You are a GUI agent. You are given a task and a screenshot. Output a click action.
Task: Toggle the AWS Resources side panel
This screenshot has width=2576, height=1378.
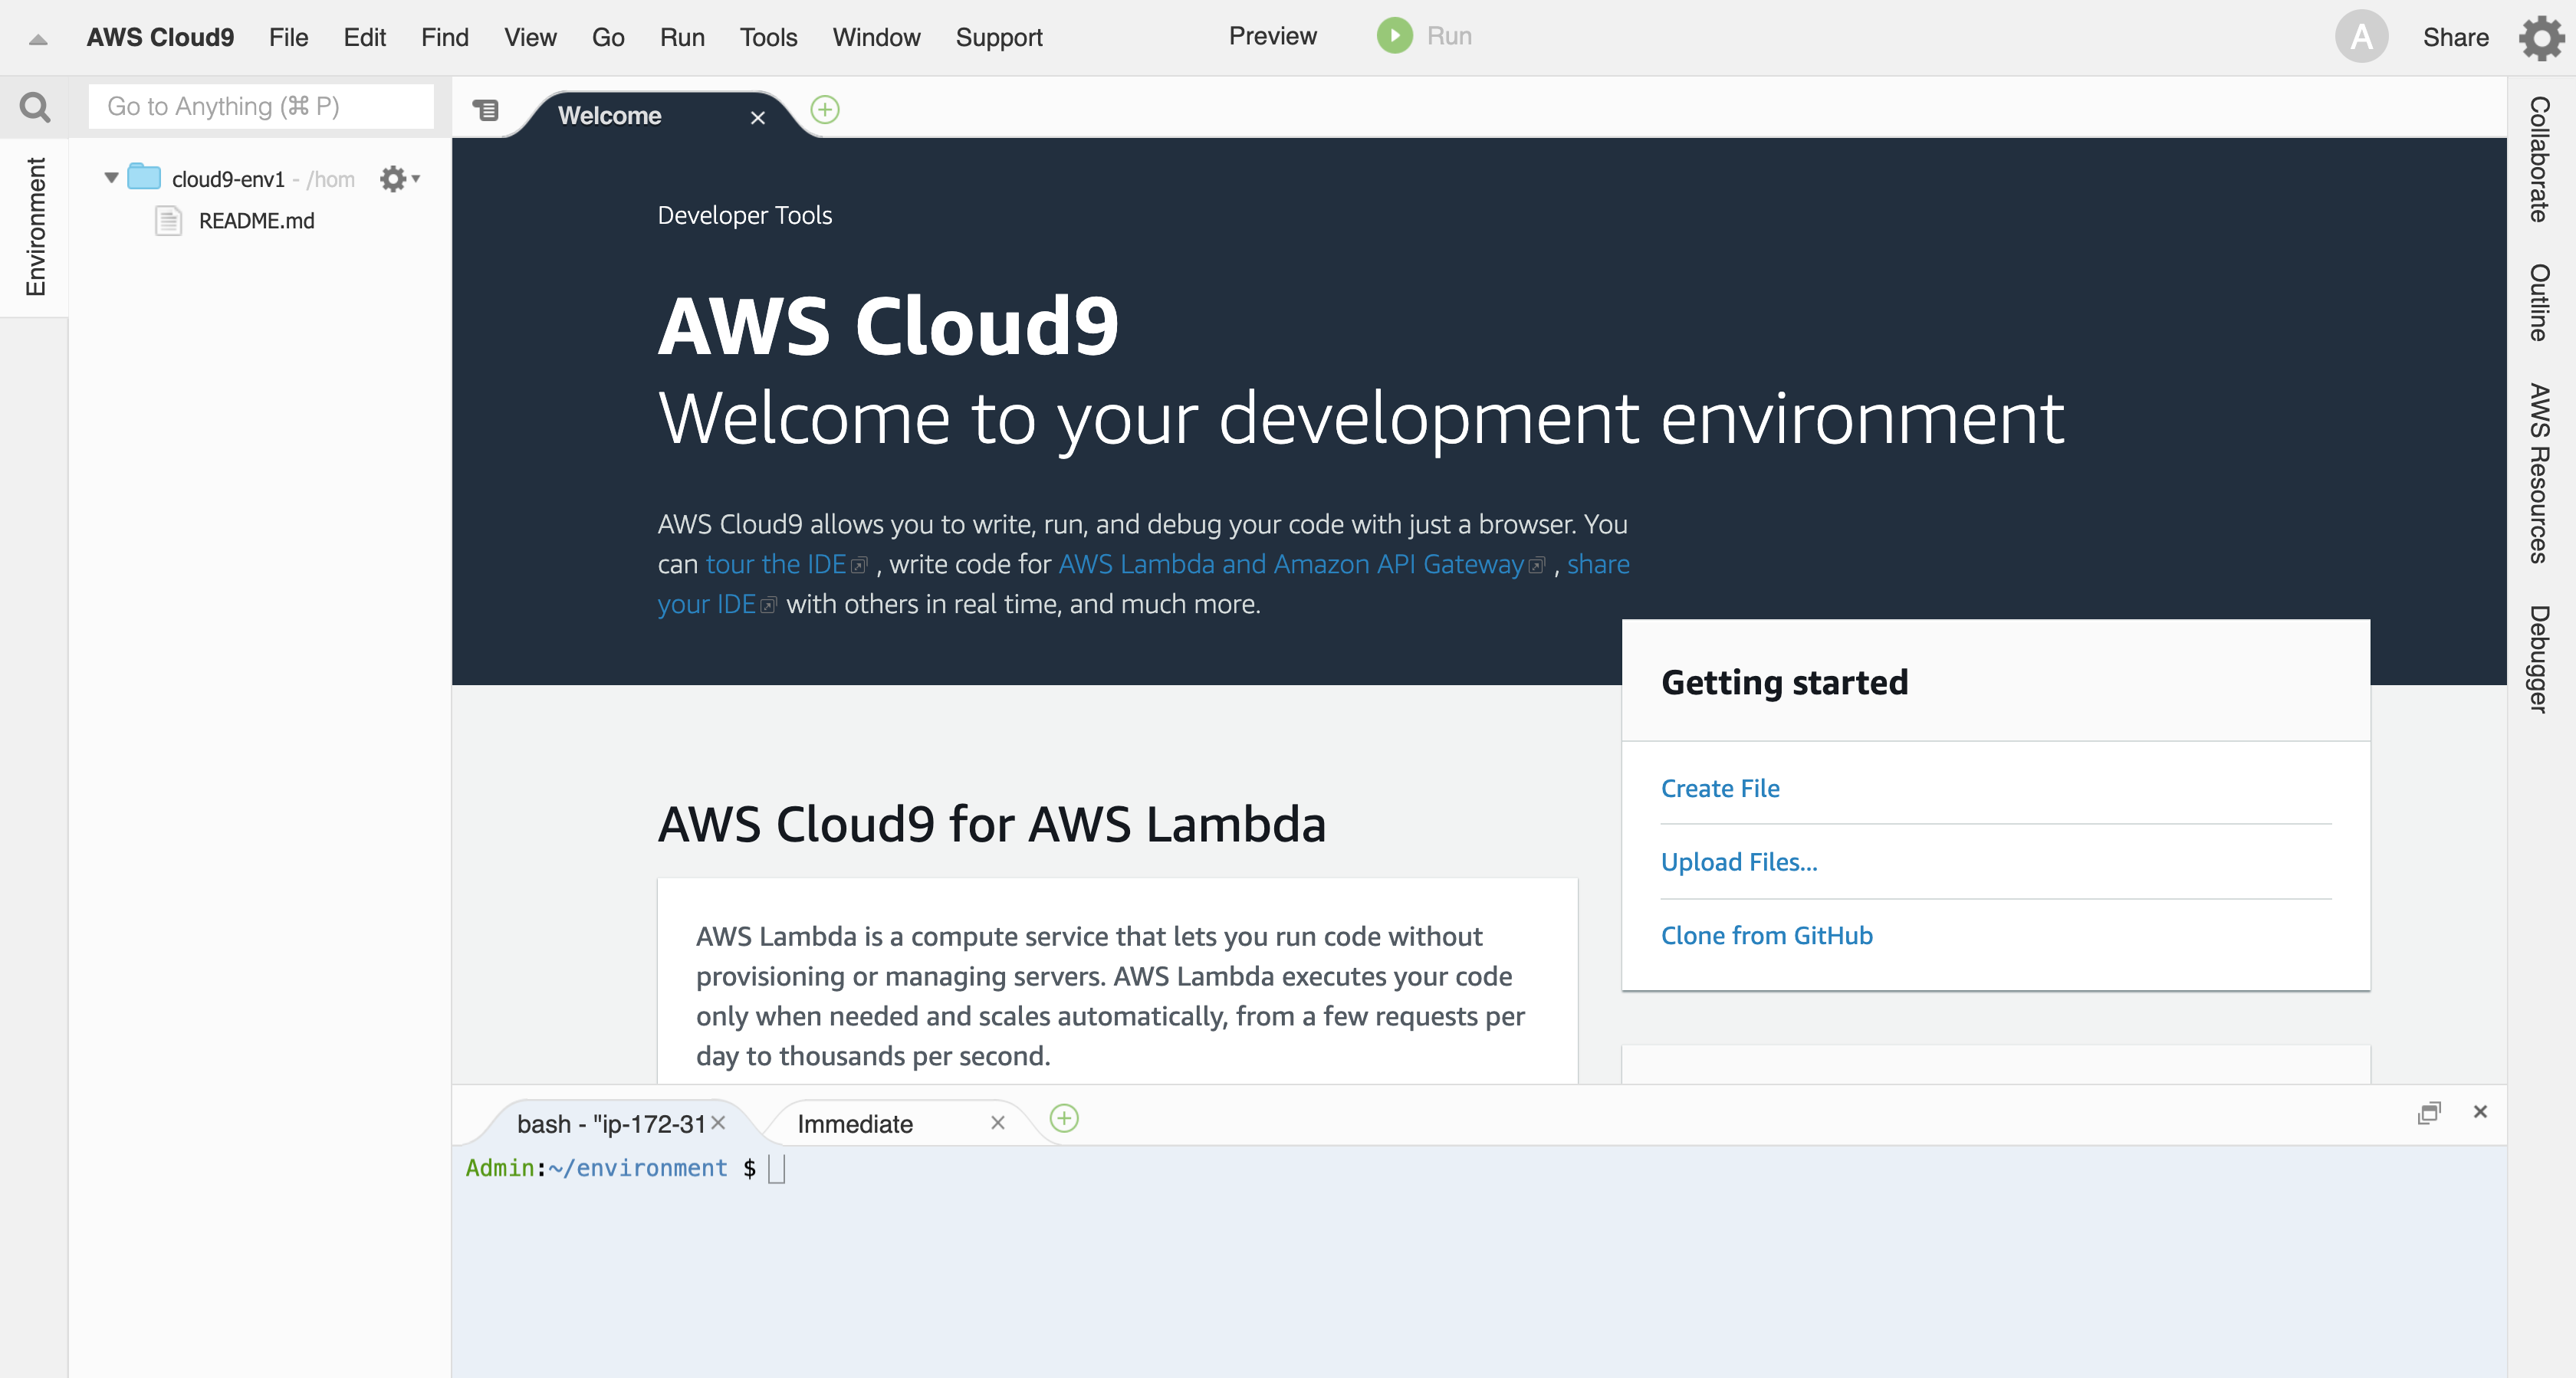click(2540, 473)
